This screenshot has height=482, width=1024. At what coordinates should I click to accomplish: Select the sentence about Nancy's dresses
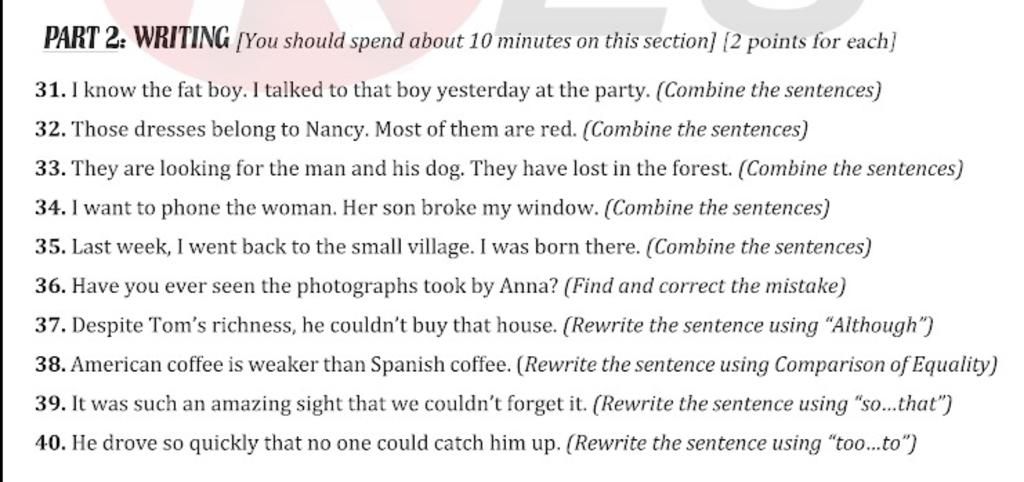(324, 129)
